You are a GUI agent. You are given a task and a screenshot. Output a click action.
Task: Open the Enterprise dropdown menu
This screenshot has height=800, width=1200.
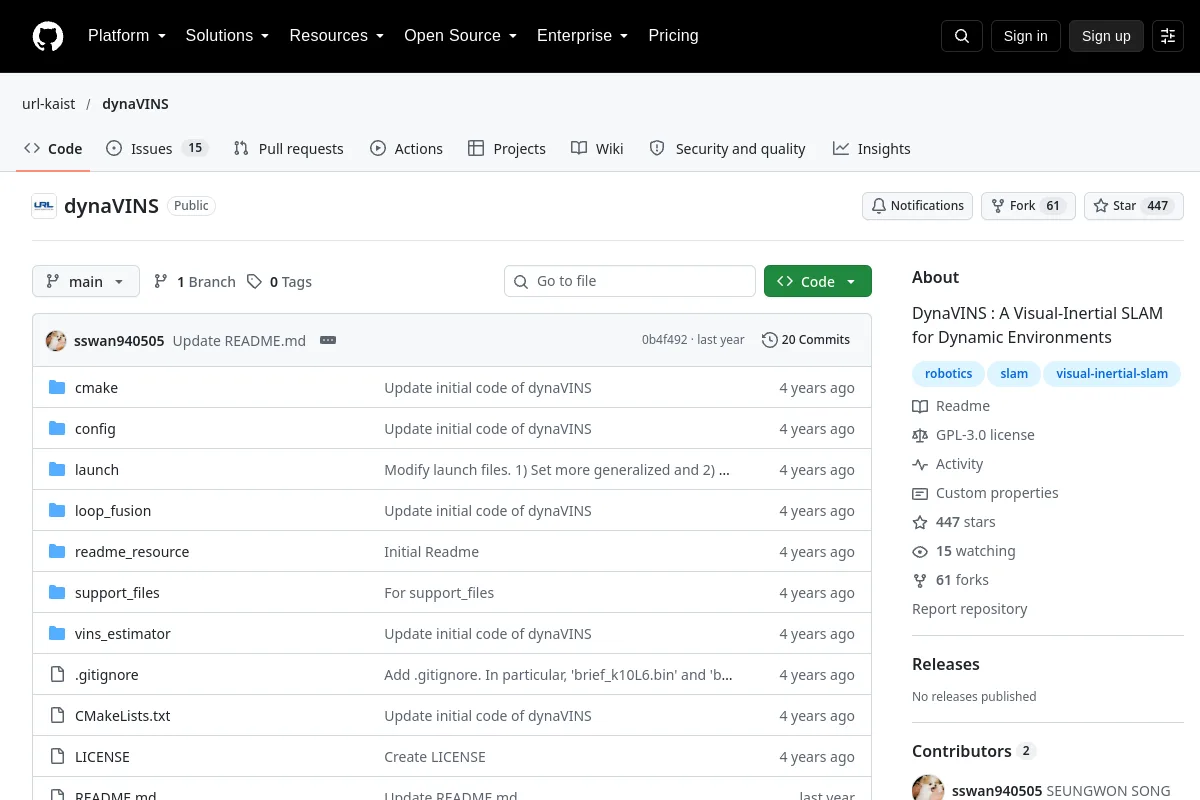pos(583,36)
